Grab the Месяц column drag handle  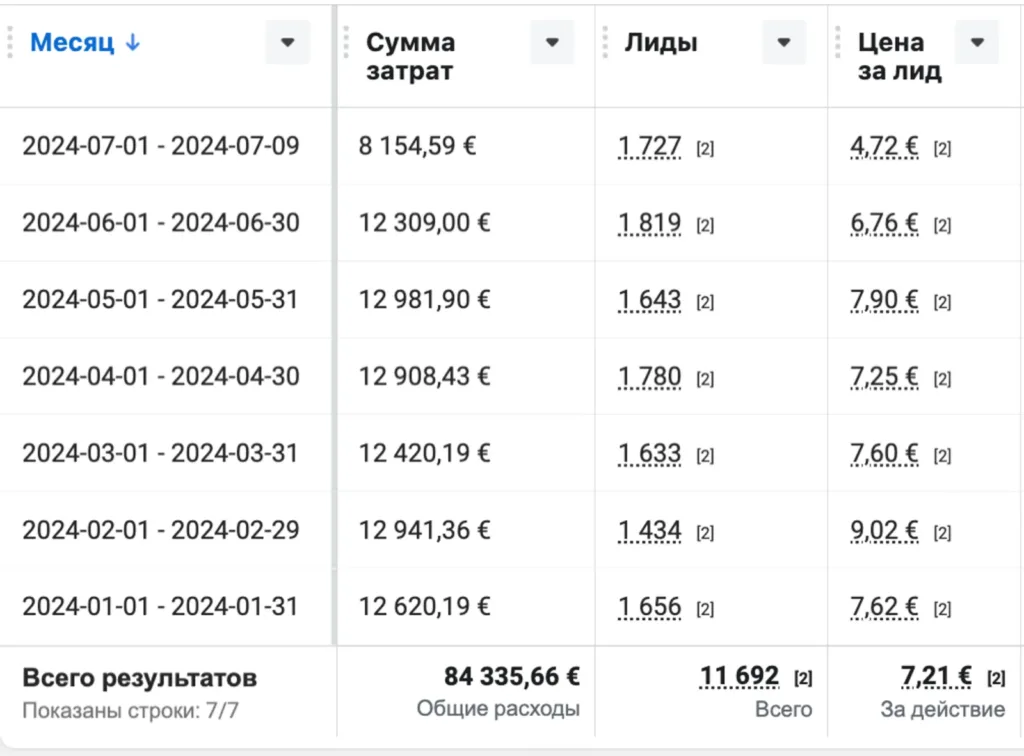pyautogui.click(x=10, y=42)
